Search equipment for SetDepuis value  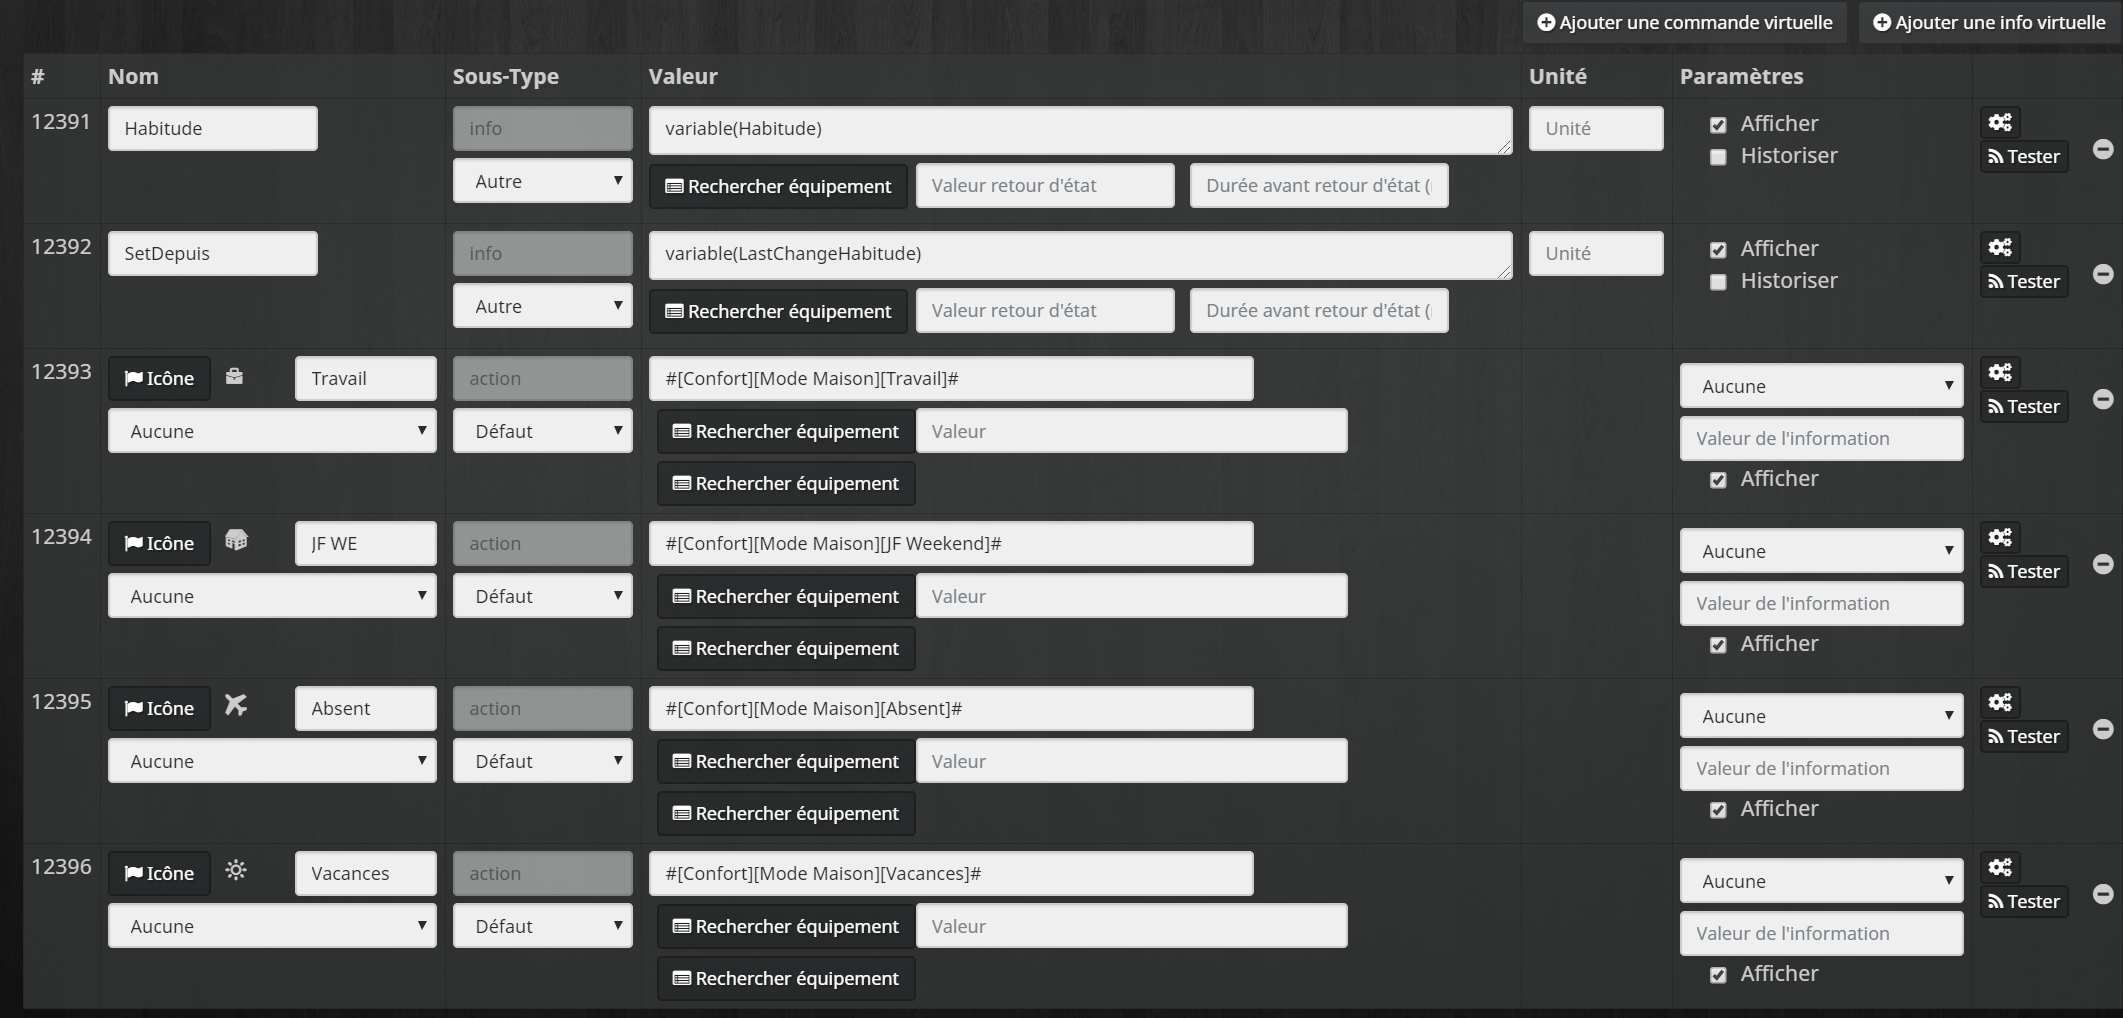point(778,311)
